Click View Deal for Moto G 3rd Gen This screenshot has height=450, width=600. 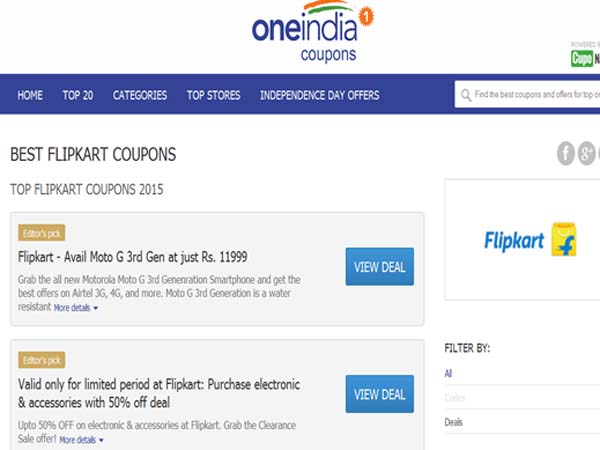click(379, 267)
